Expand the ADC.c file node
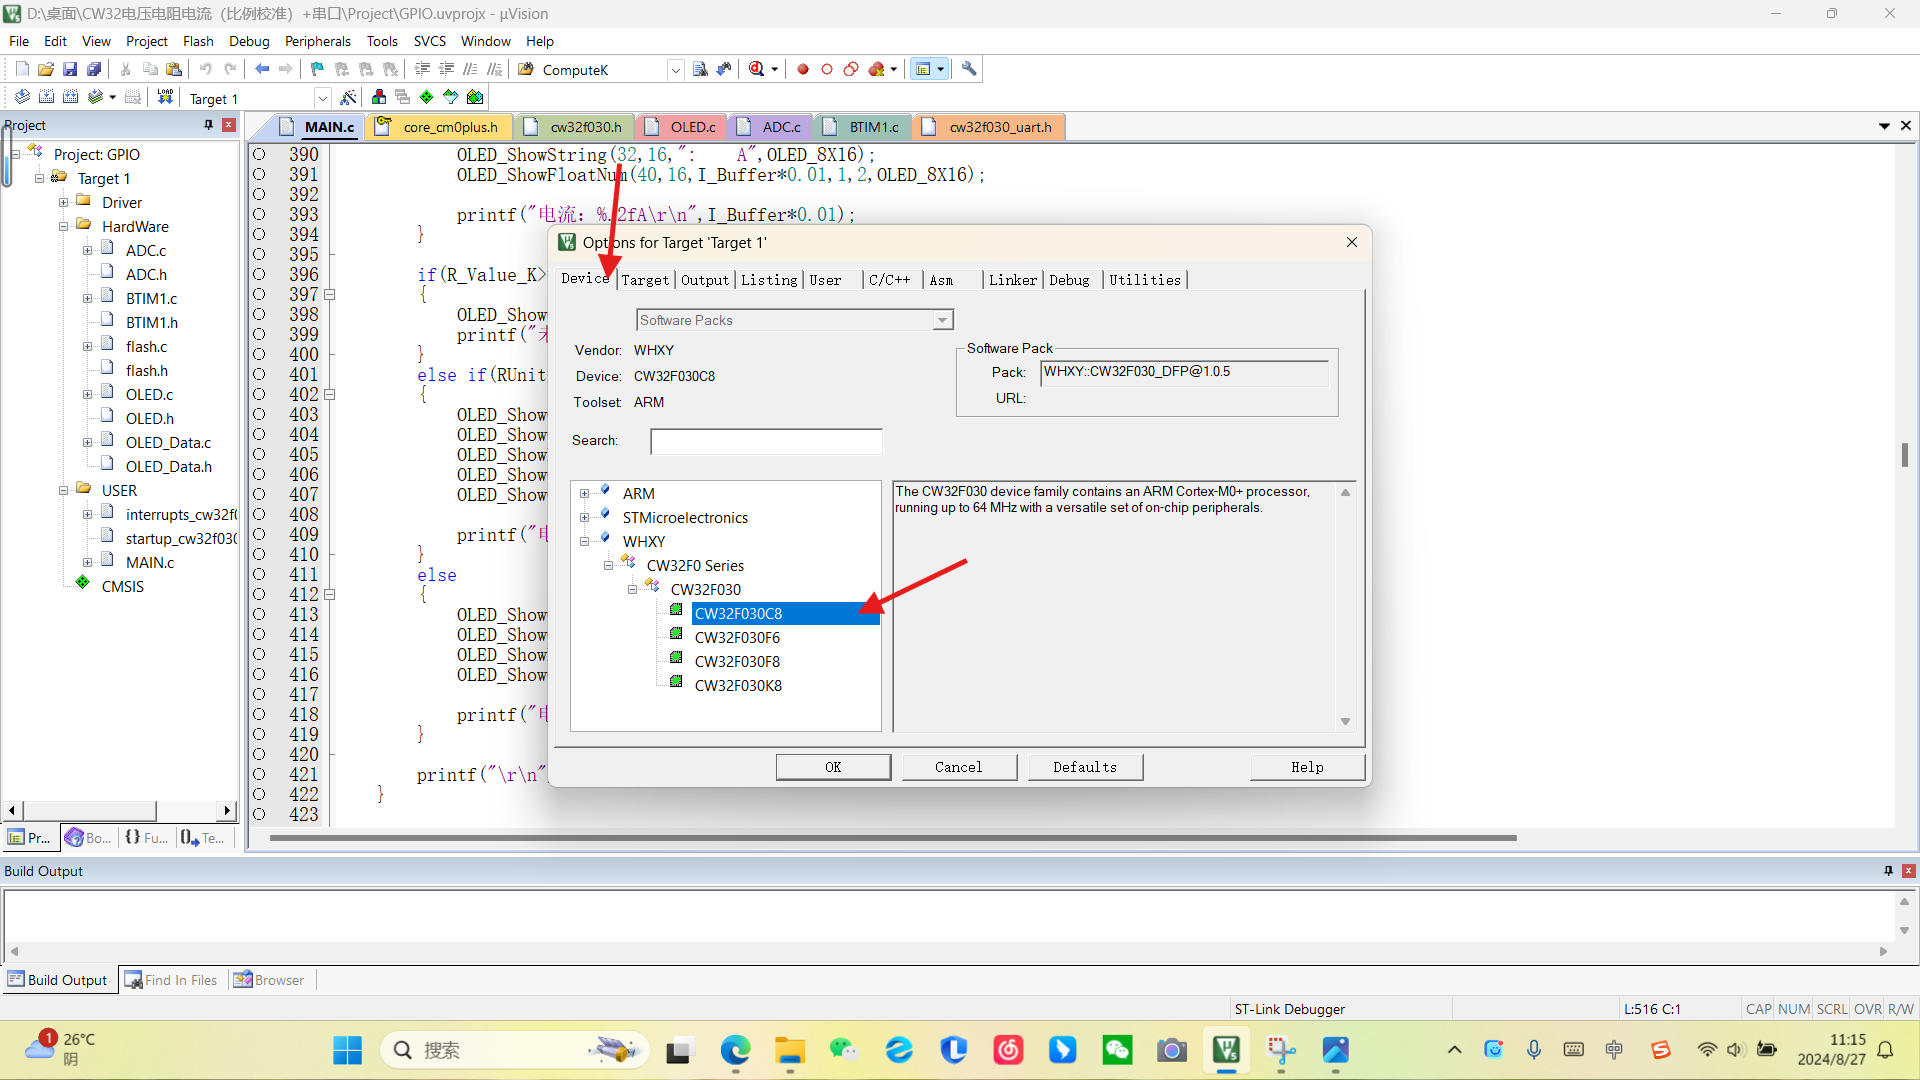This screenshot has height=1080, width=1920. pos(88,251)
